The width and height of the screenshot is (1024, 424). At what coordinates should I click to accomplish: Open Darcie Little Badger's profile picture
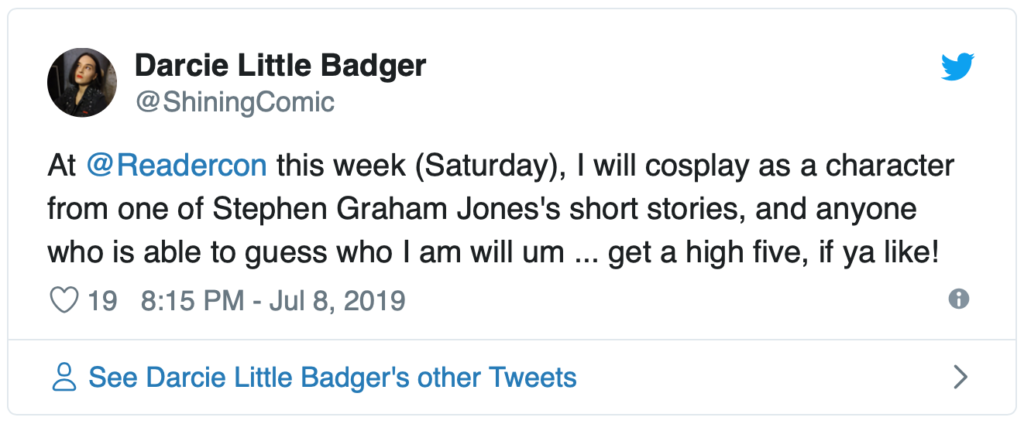[x=82, y=82]
